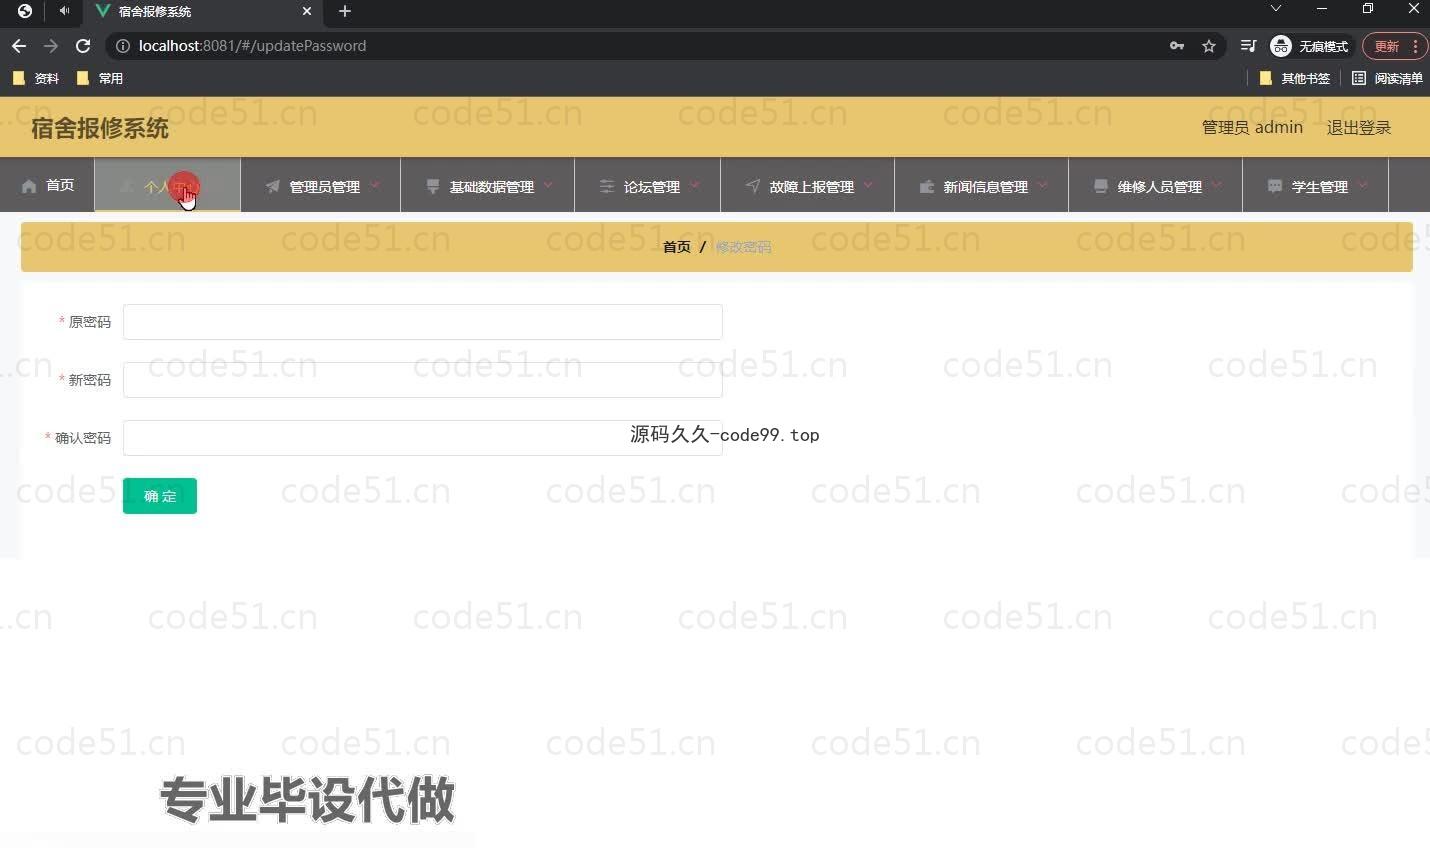
Task: Click 首页 in the breadcrumb
Action: (x=677, y=247)
